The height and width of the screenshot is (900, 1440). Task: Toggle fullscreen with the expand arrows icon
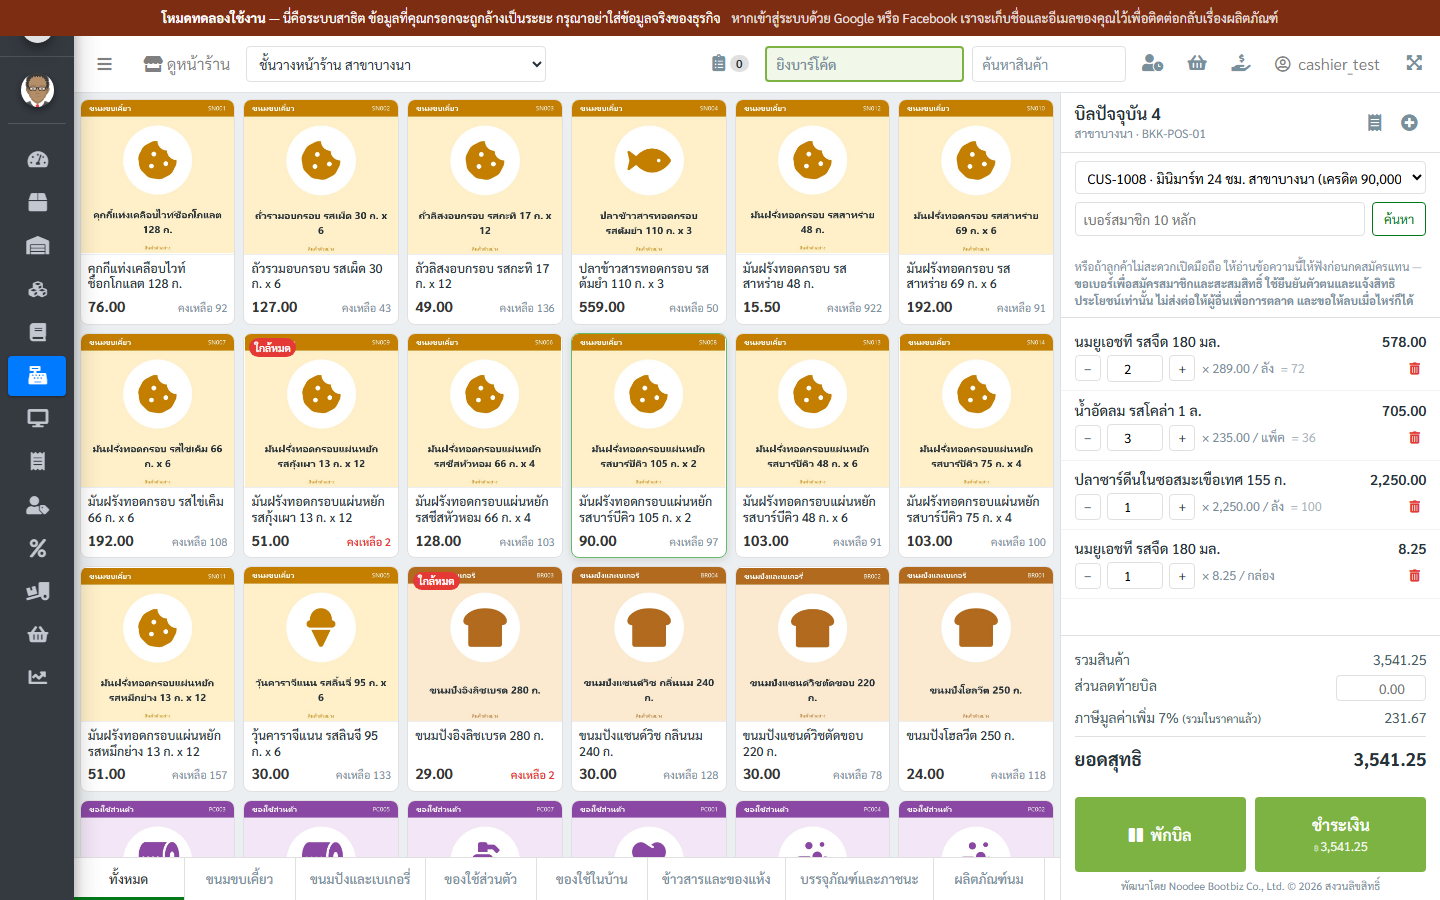[1414, 63]
